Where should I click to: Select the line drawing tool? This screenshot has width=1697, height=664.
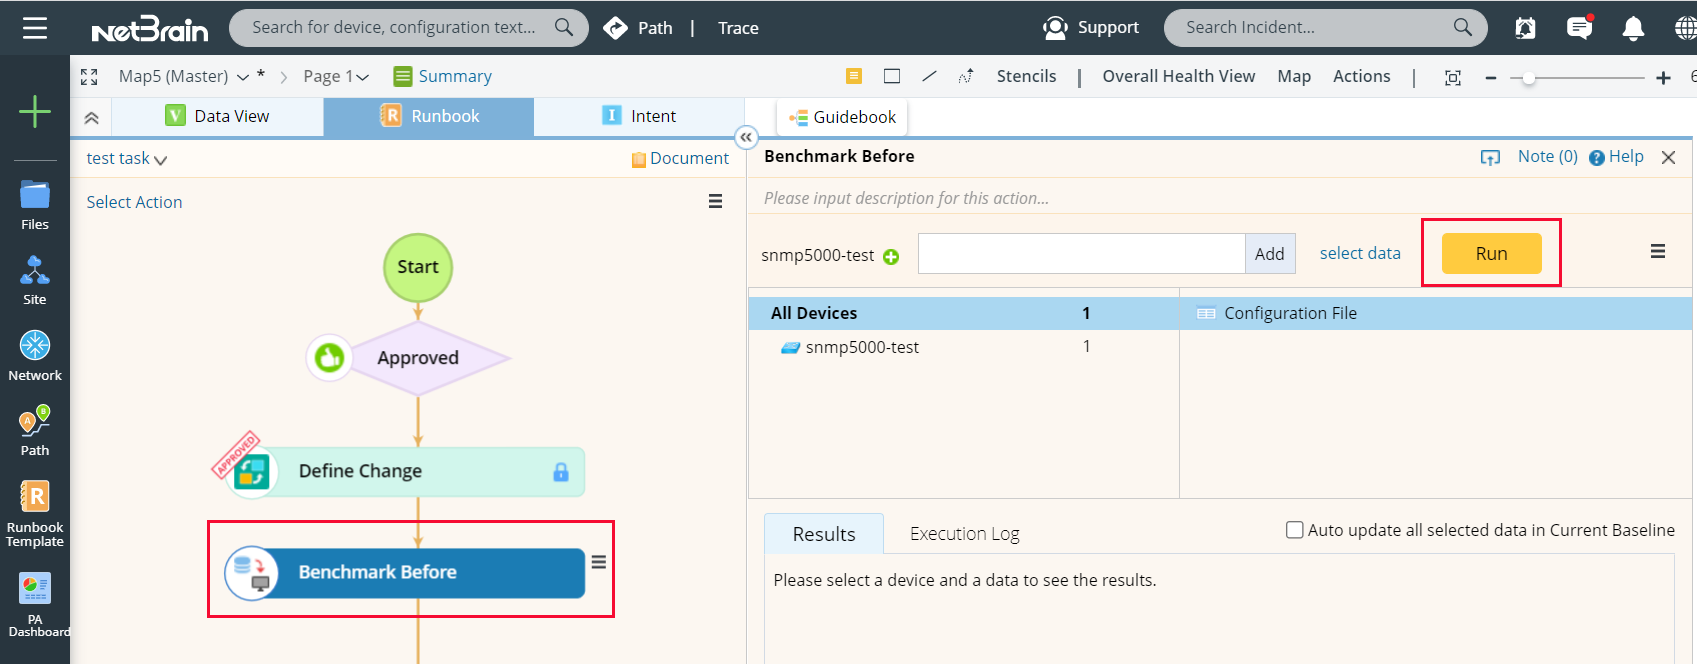click(x=929, y=76)
